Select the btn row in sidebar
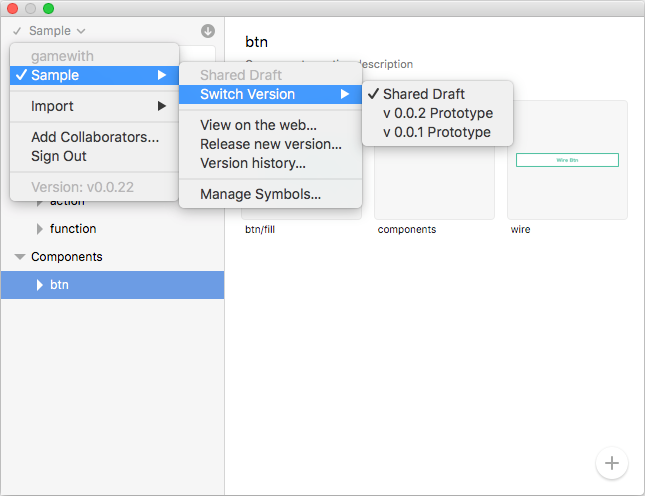This screenshot has width=645, height=496. (x=112, y=285)
